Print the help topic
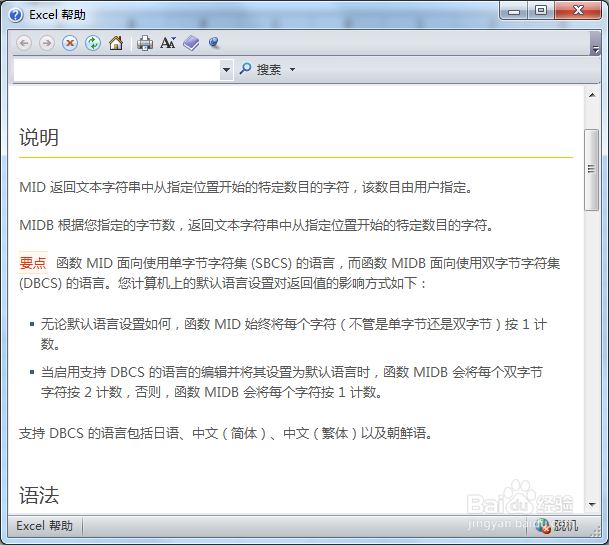The height and width of the screenshot is (545, 609). point(145,43)
